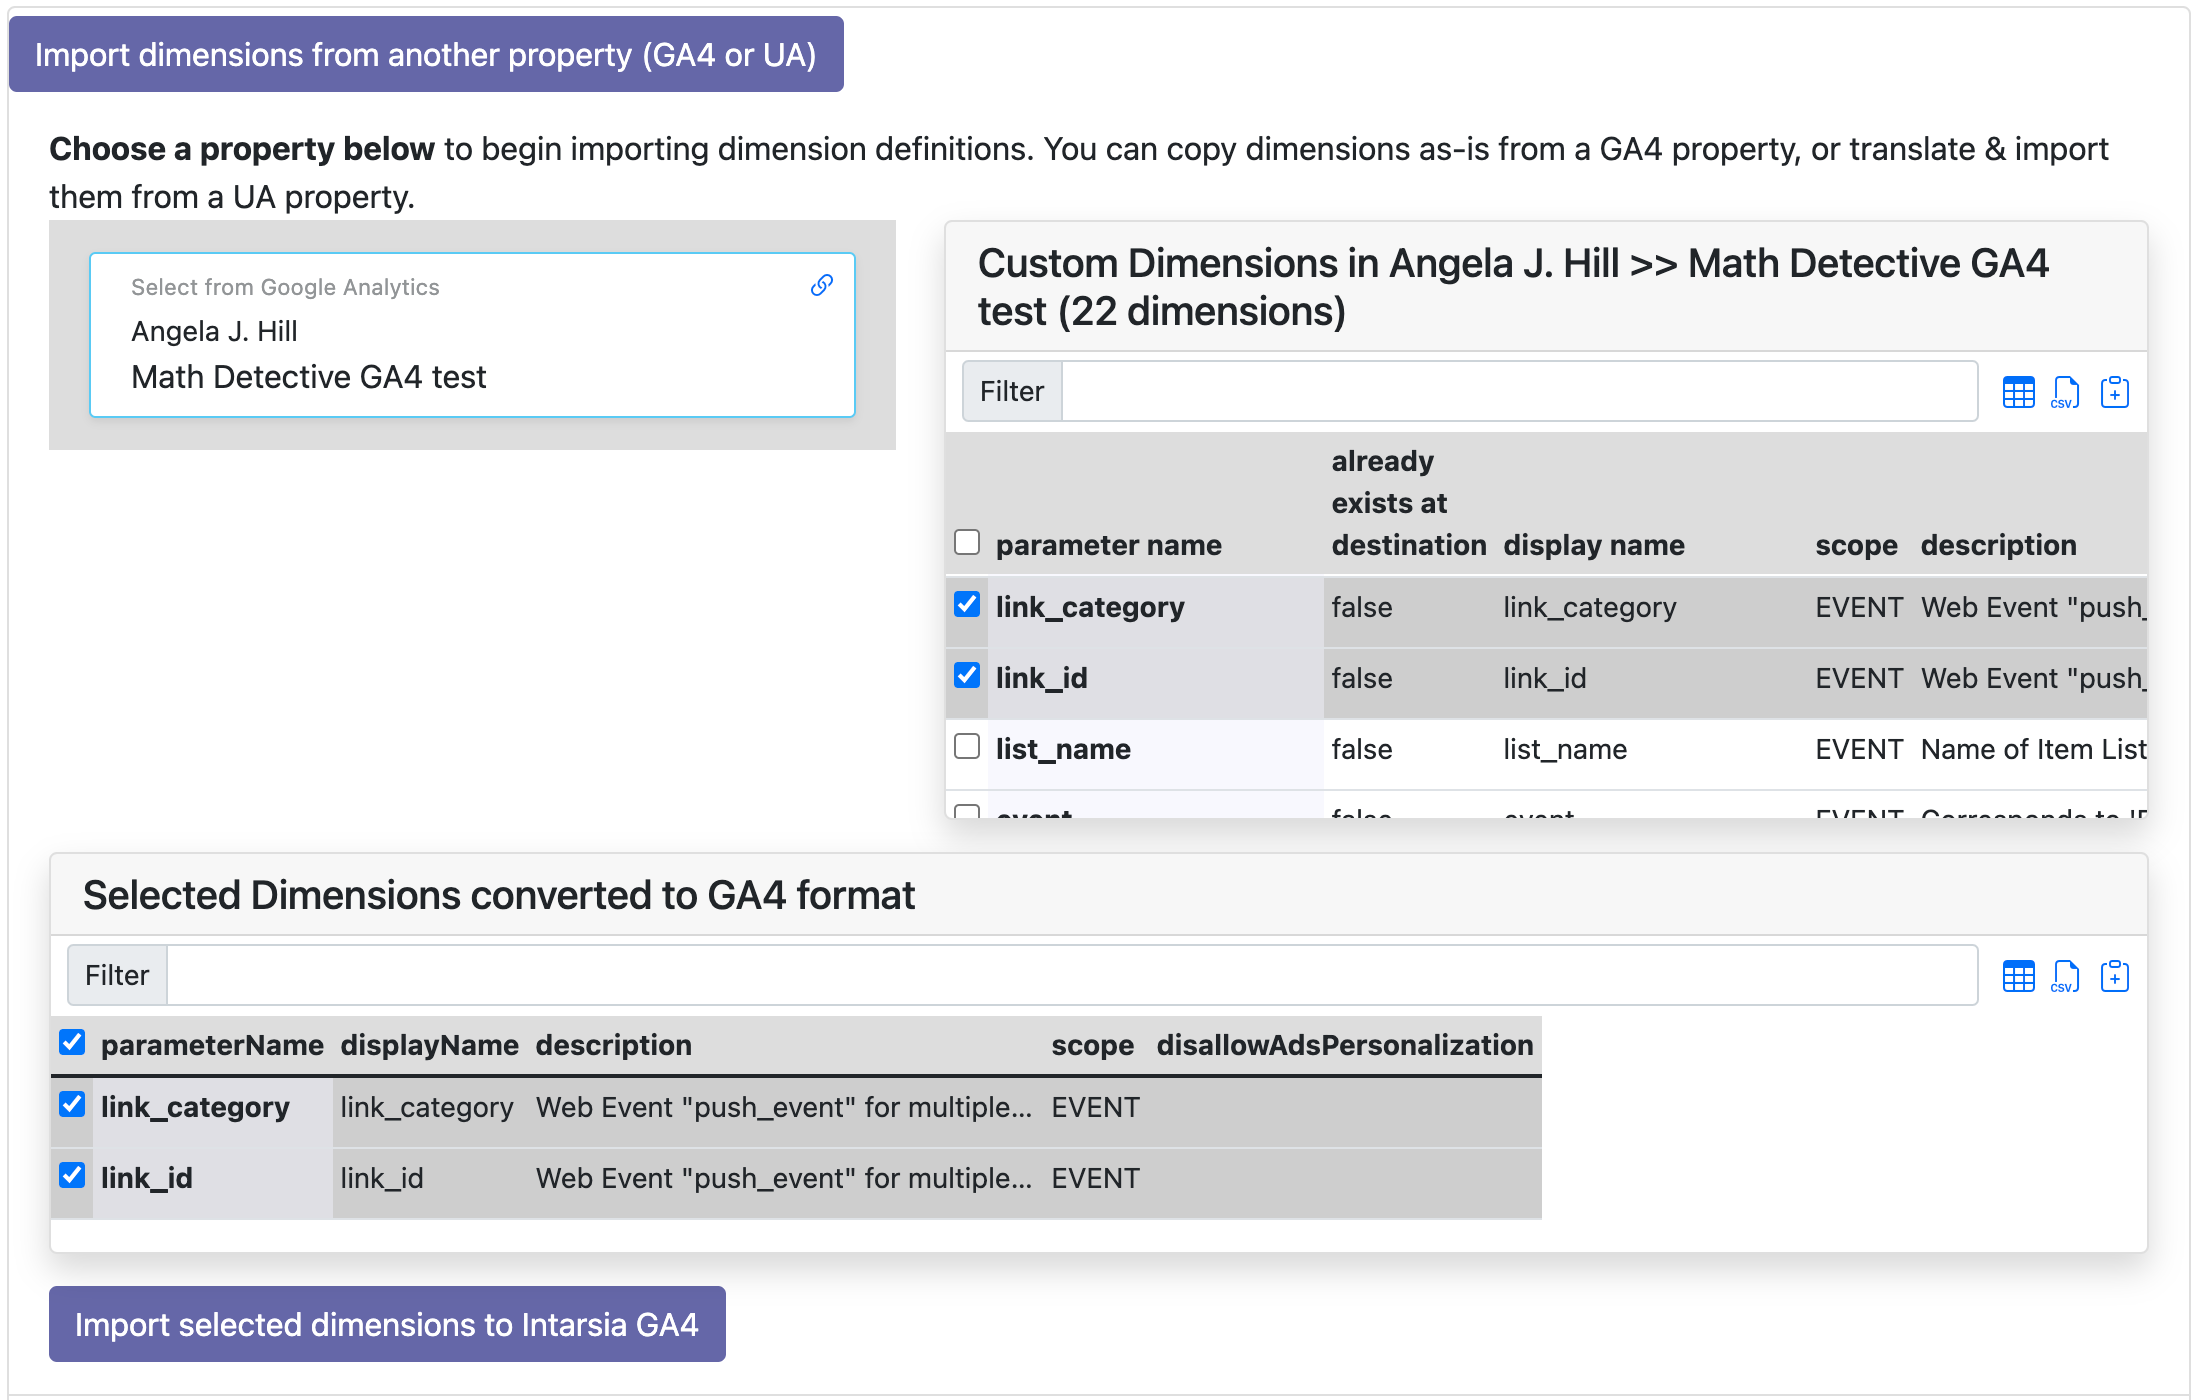Image resolution: width=2194 pixels, height=1400 pixels.
Task: Uncheck link_category in the converted dimensions table
Action: click(x=71, y=1105)
